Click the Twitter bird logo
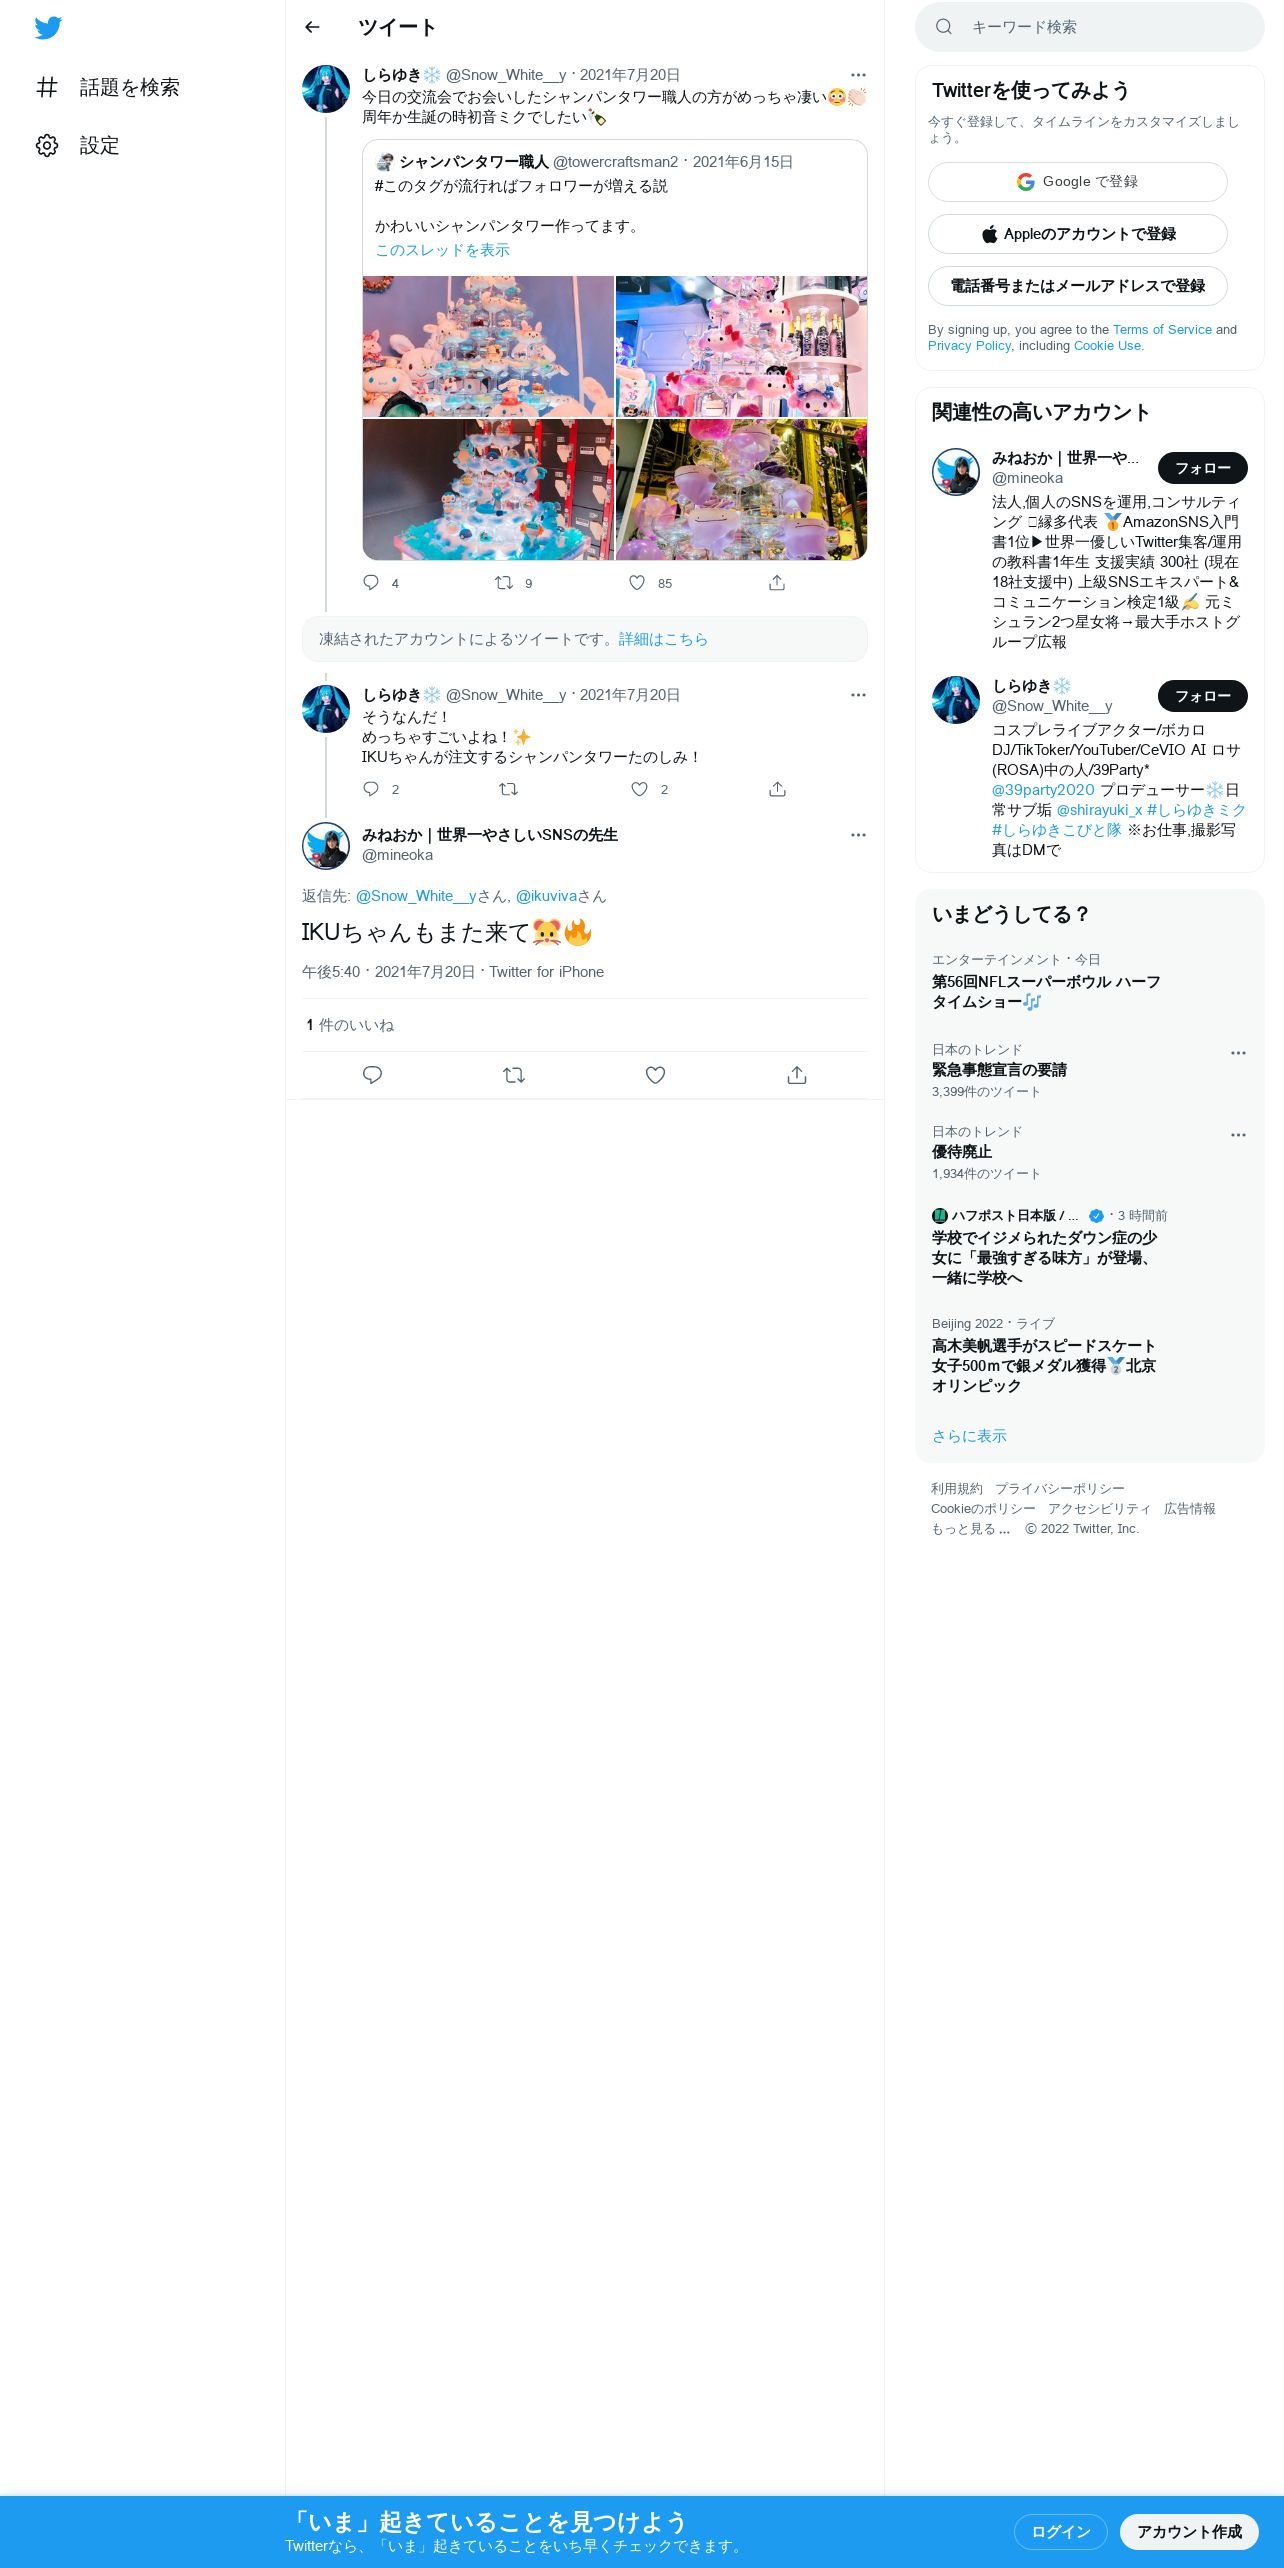 point(48,27)
